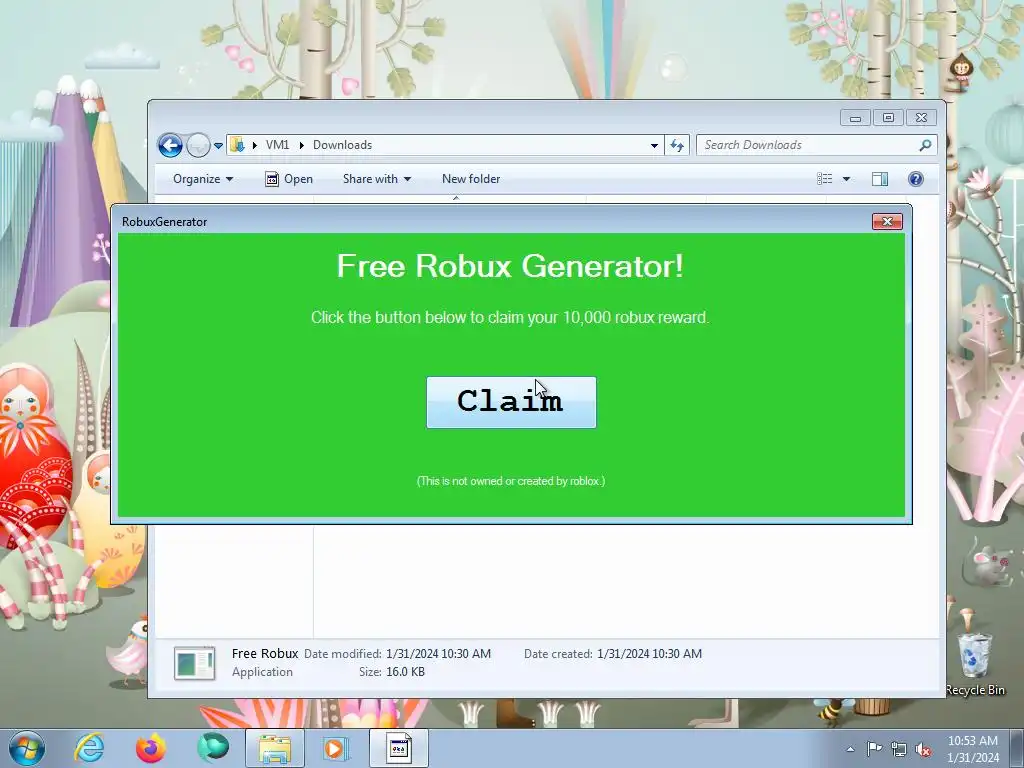
Task: Click the muted volume tray icon
Action: tap(923, 749)
